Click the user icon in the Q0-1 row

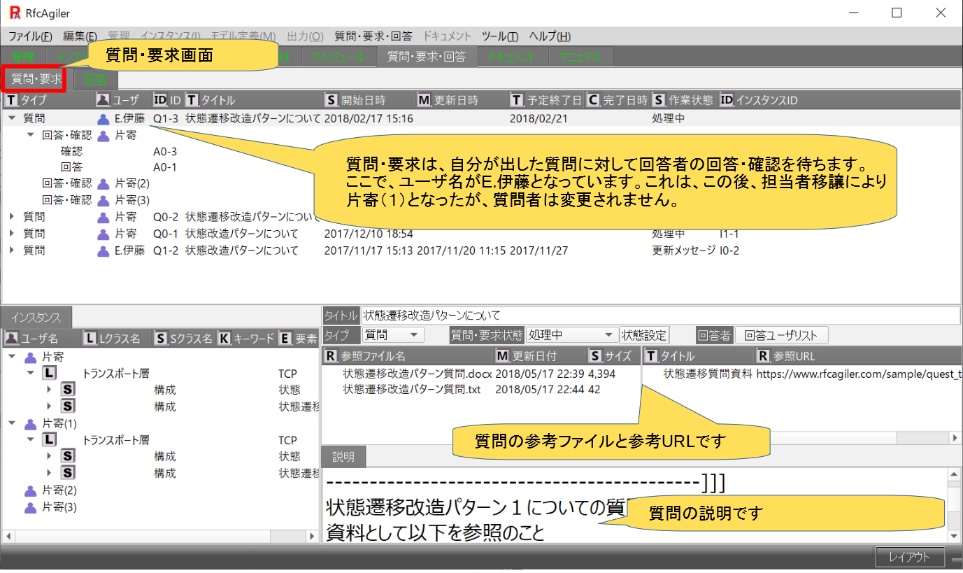pyautogui.click(x=103, y=235)
